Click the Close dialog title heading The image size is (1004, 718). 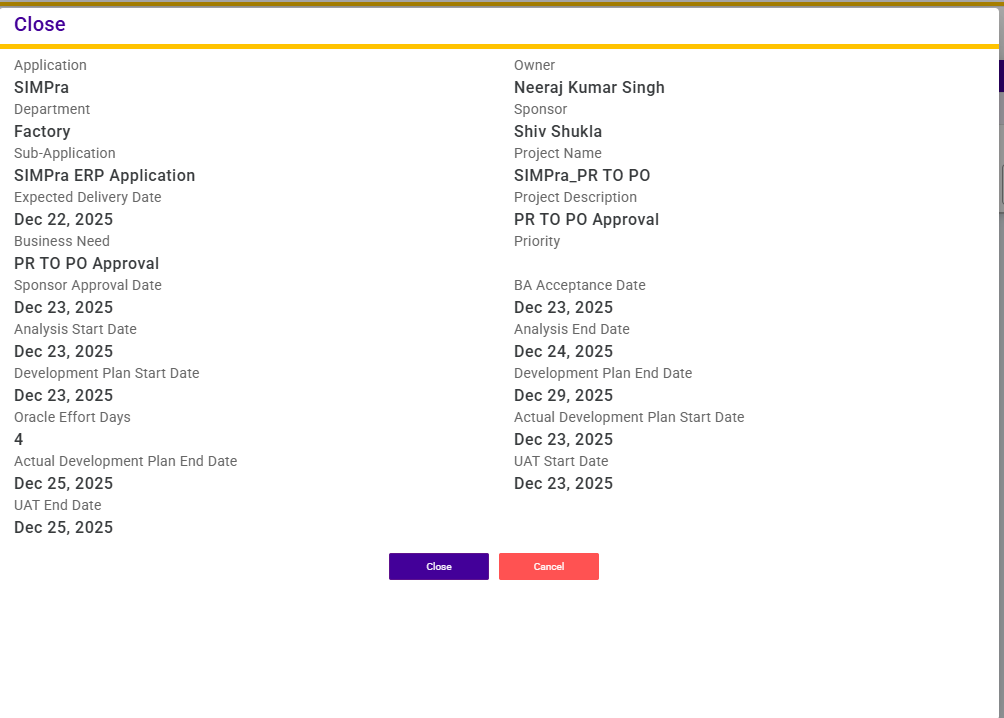coord(40,25)
